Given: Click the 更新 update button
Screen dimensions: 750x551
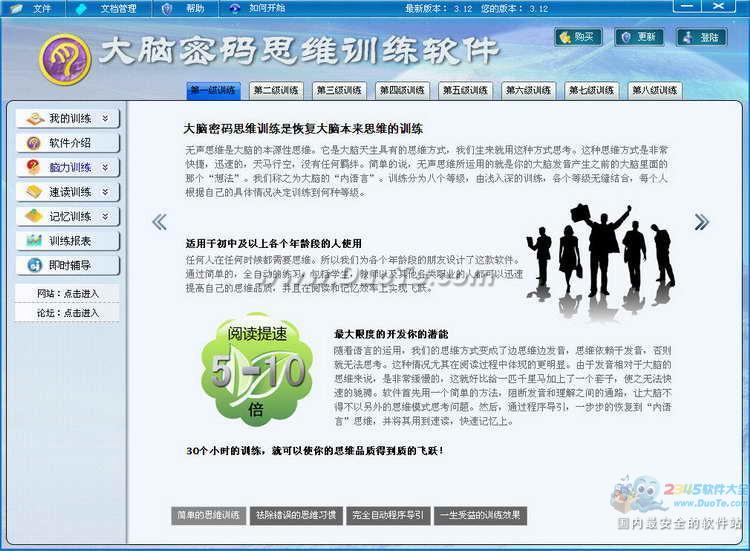Looking at the screenshot, I should 639,37.
